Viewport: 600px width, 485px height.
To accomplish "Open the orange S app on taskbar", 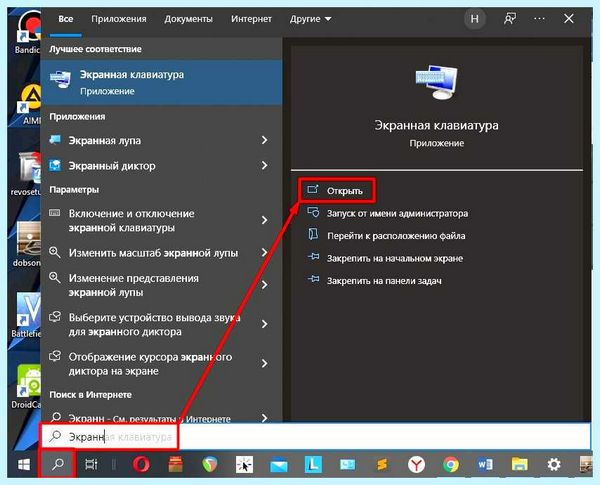I will pos(382,465).
